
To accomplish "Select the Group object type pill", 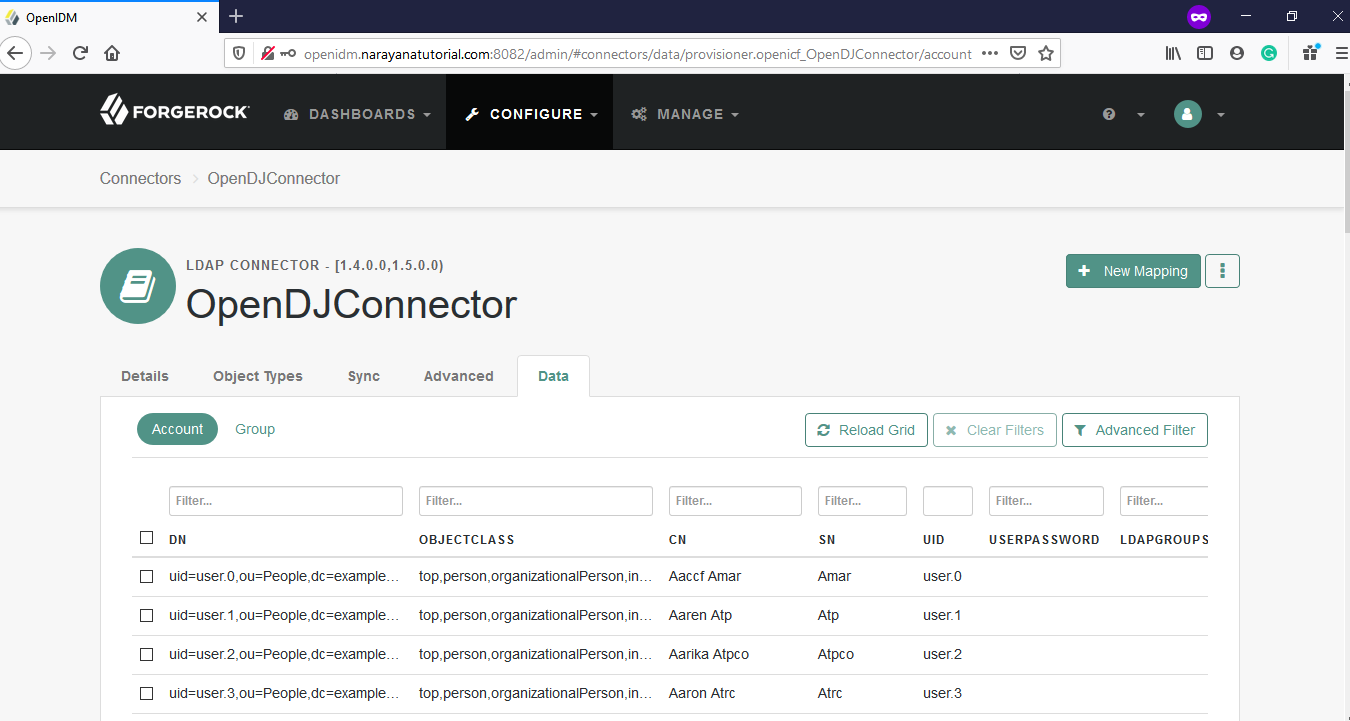I will click(255, 429).
